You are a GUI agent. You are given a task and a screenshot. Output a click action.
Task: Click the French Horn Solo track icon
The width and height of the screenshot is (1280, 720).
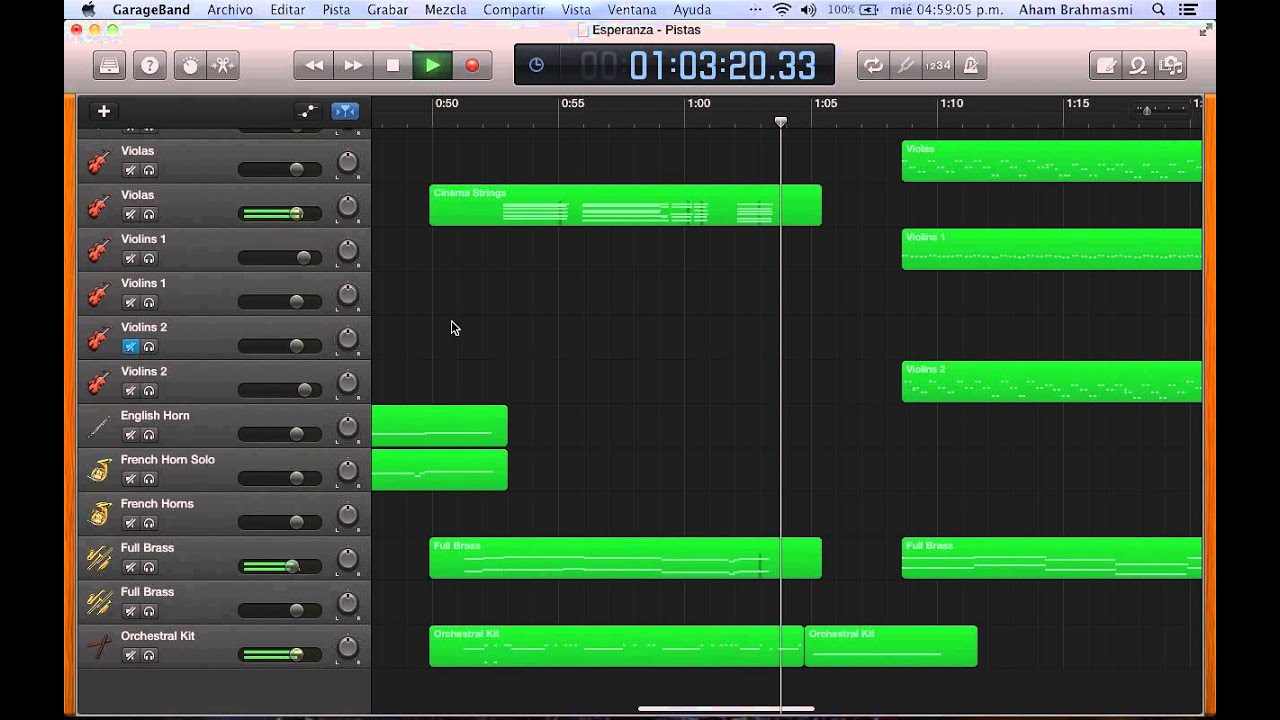(98, 470)
